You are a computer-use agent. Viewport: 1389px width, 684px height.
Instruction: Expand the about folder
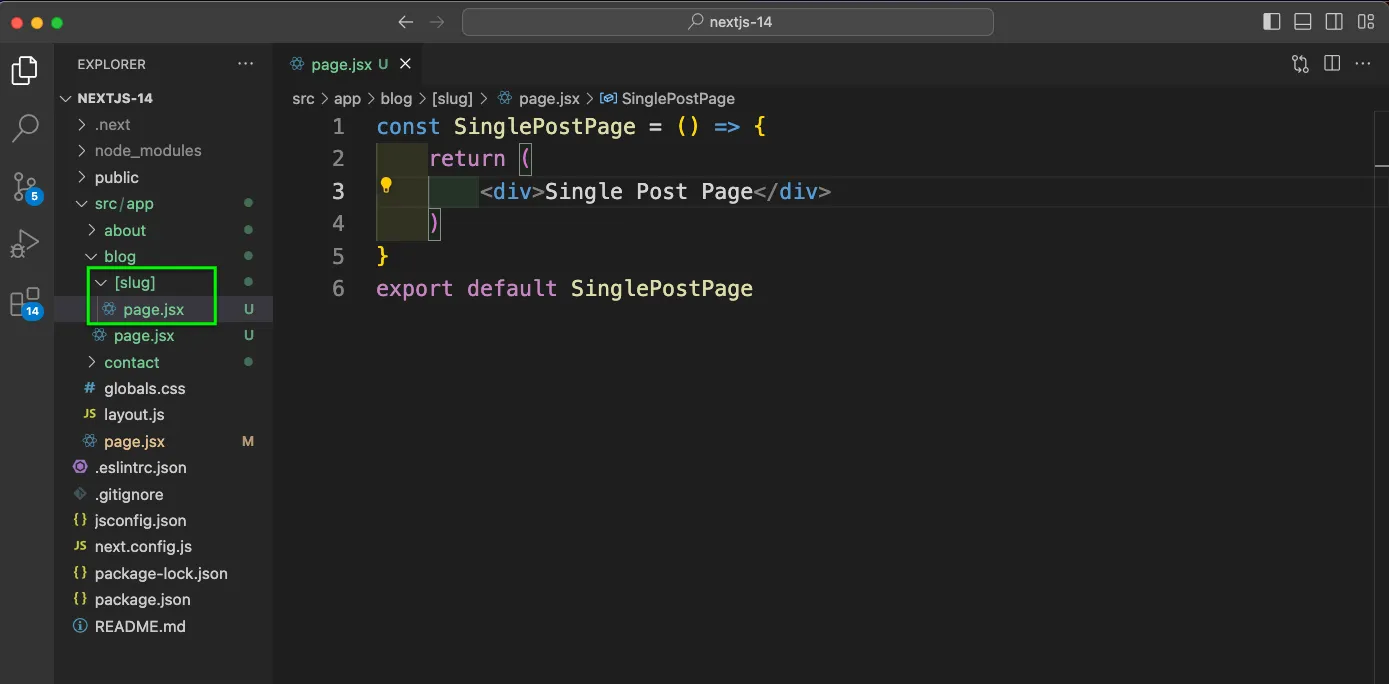tap(164, 230)
